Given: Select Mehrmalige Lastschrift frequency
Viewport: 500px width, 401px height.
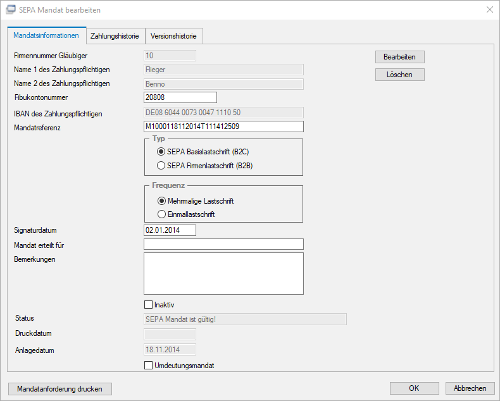Looking at the screenshot, I should [161, 201].
